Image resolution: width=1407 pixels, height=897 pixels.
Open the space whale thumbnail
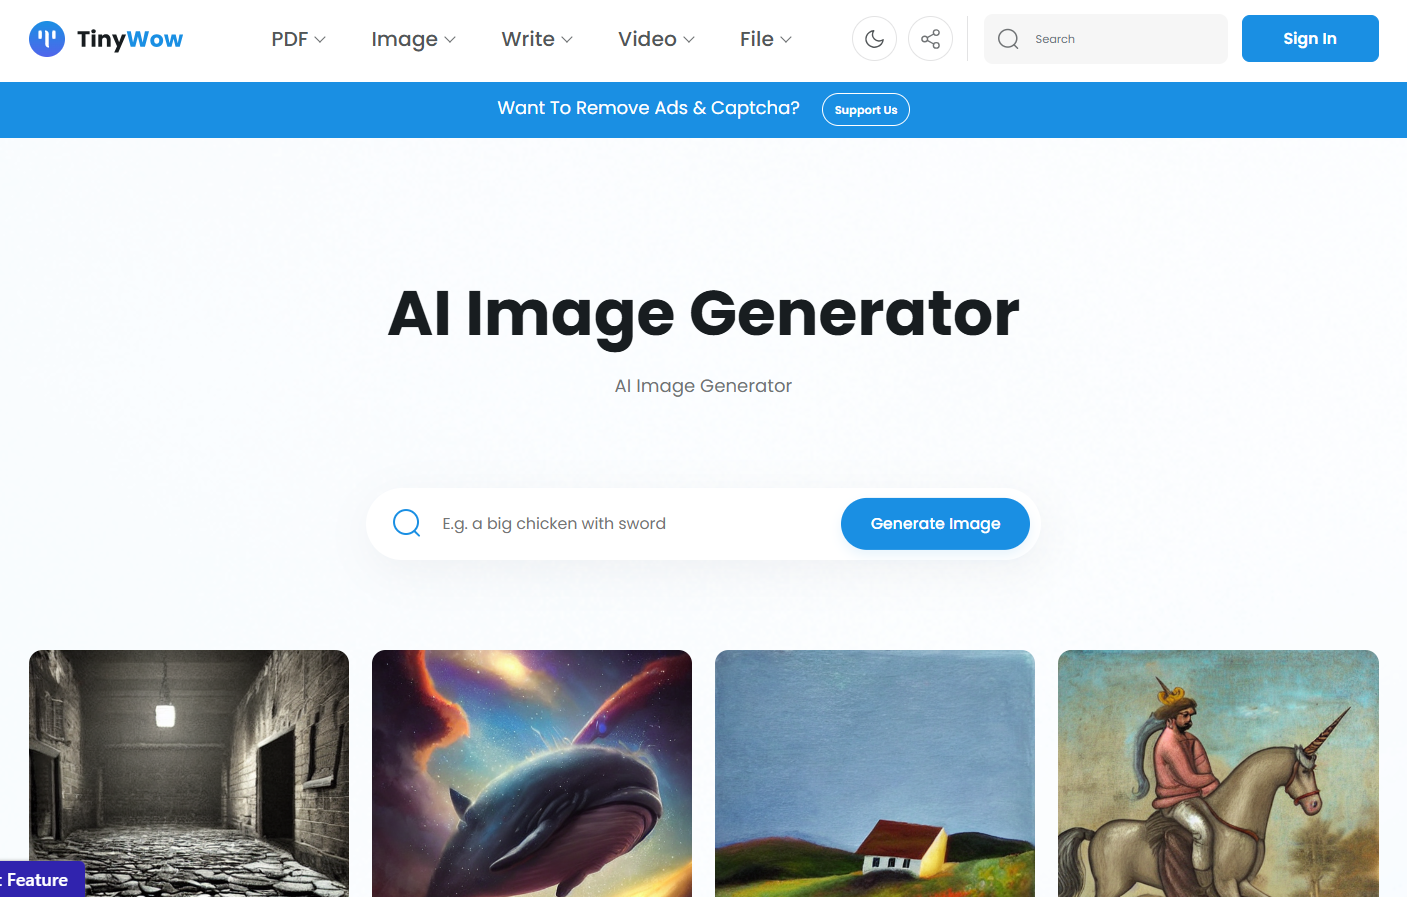[532, 773]
